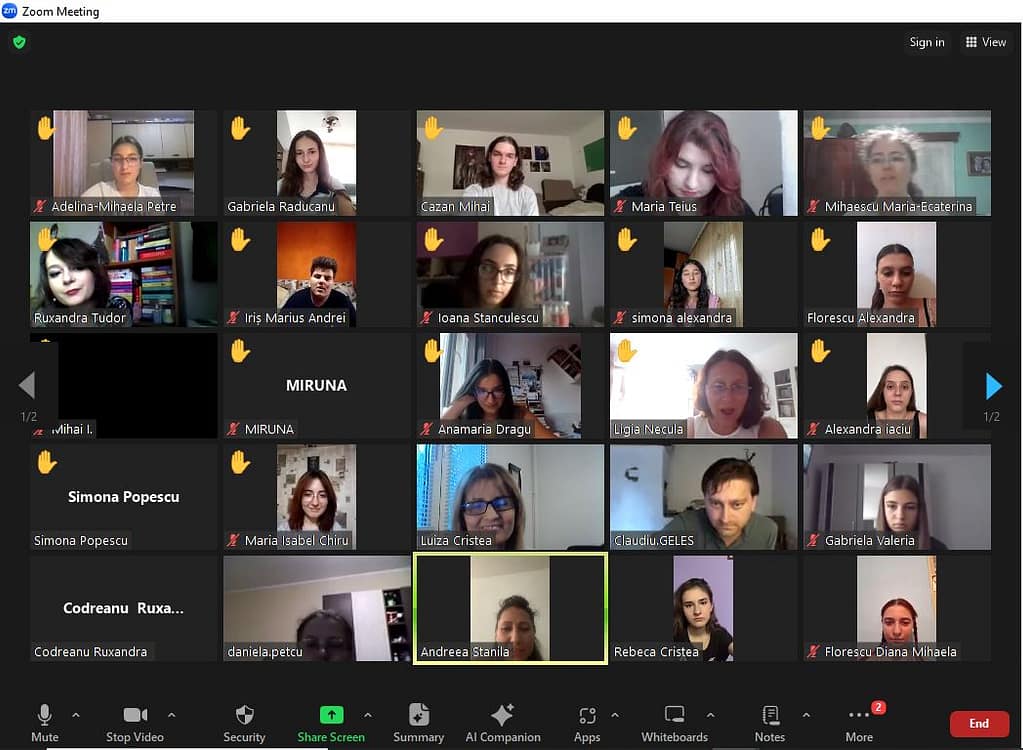Select Ruxandra Tudor video tile
The image size is (1023, 750).
tap(123, 274)
